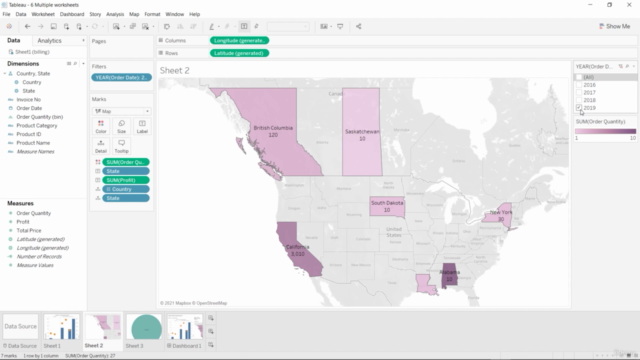Open the Tooltip mark card
This screenshot has width=640, height=360.
click(x=121, y=146)
